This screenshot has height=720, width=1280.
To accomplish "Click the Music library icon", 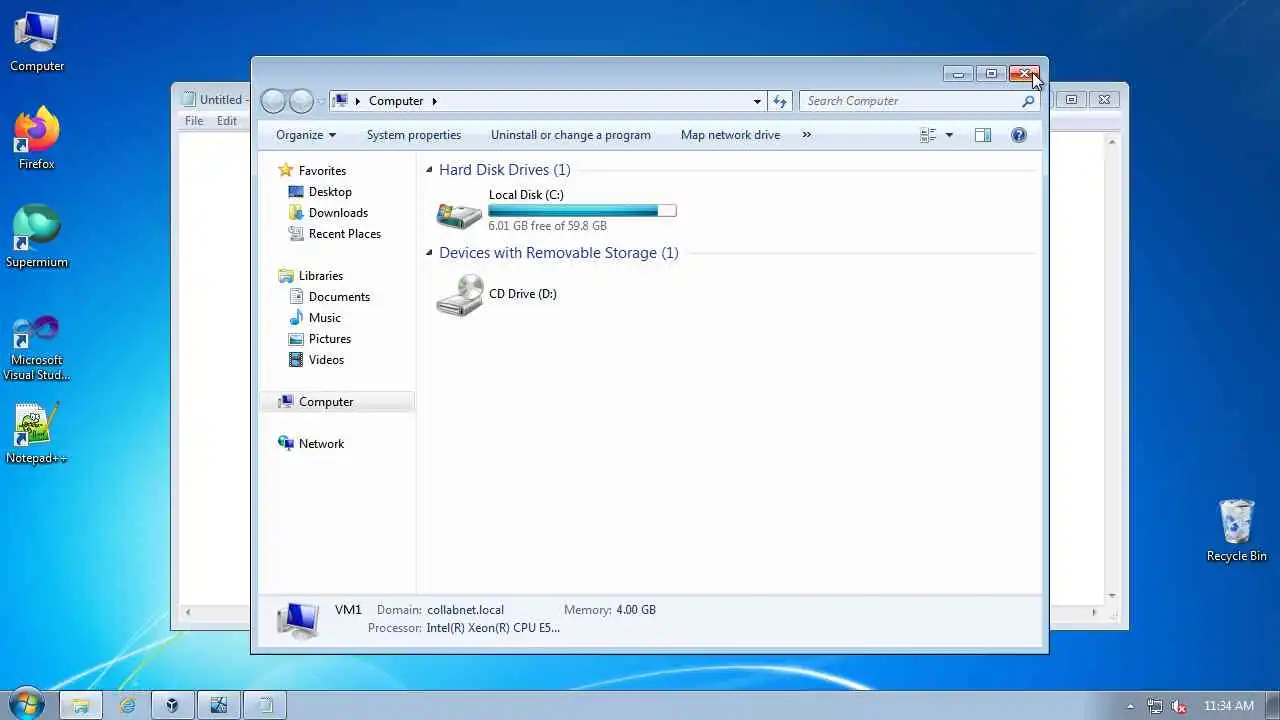I will 296,318.
